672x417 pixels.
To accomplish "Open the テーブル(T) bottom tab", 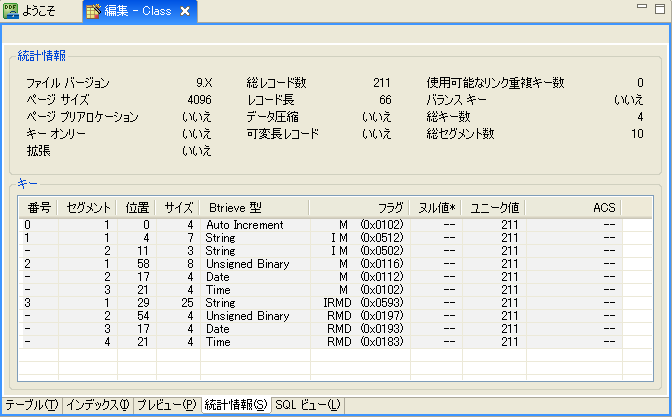I will coord(30,405).
